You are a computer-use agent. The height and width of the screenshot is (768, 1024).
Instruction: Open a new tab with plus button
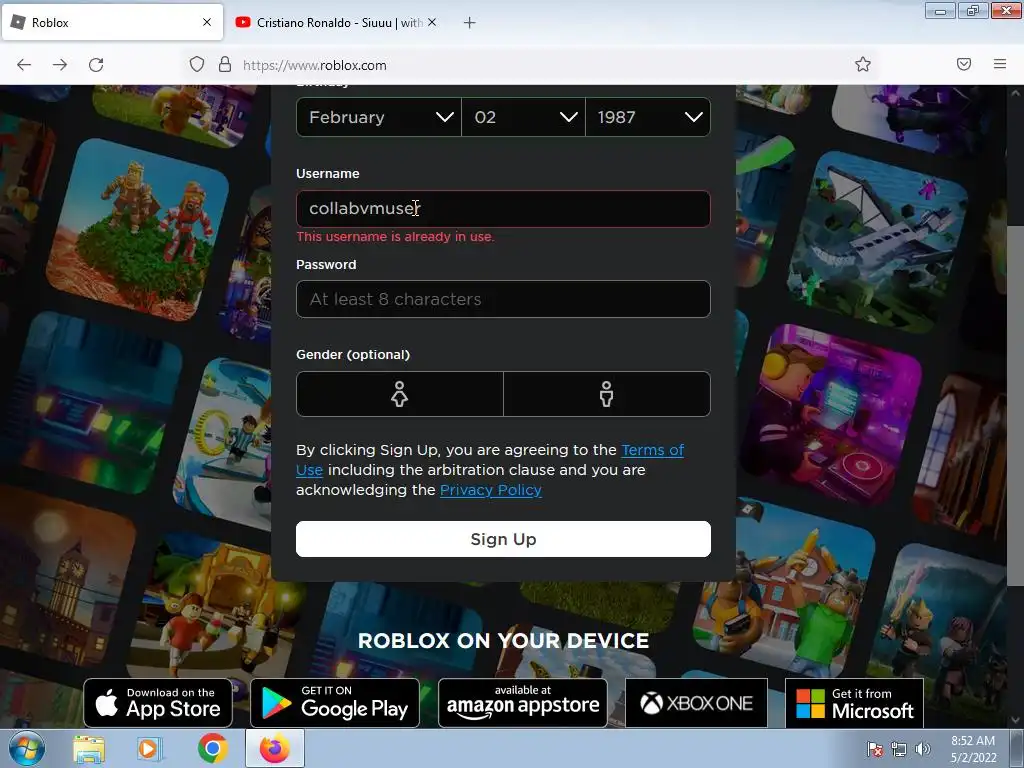click(x=470, y=23)
